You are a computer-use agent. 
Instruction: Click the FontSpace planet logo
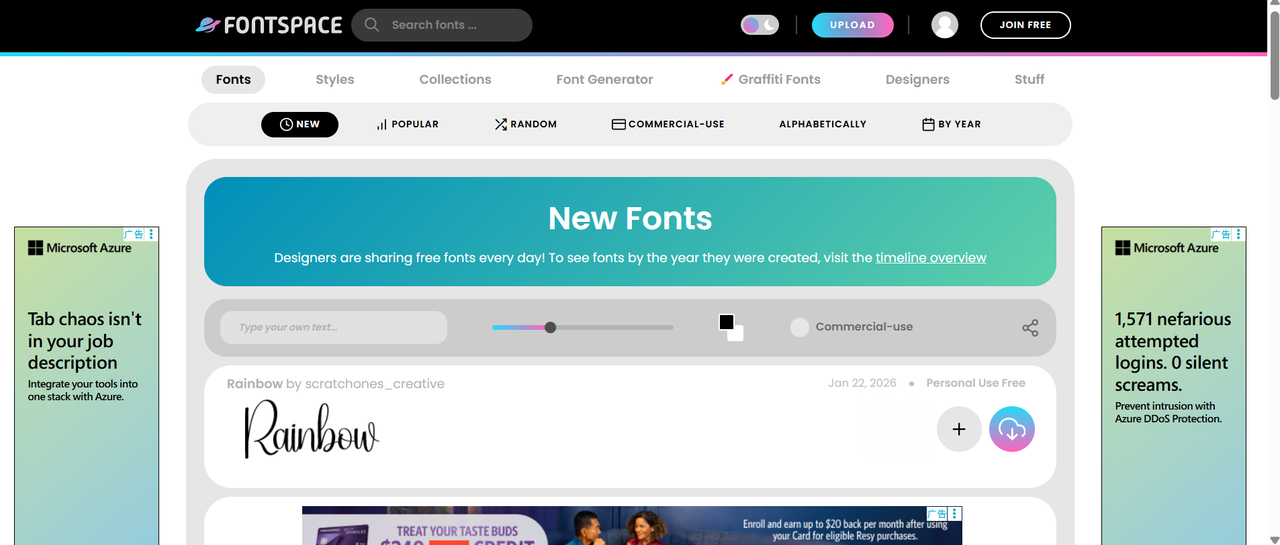click(x=208, y=25)
